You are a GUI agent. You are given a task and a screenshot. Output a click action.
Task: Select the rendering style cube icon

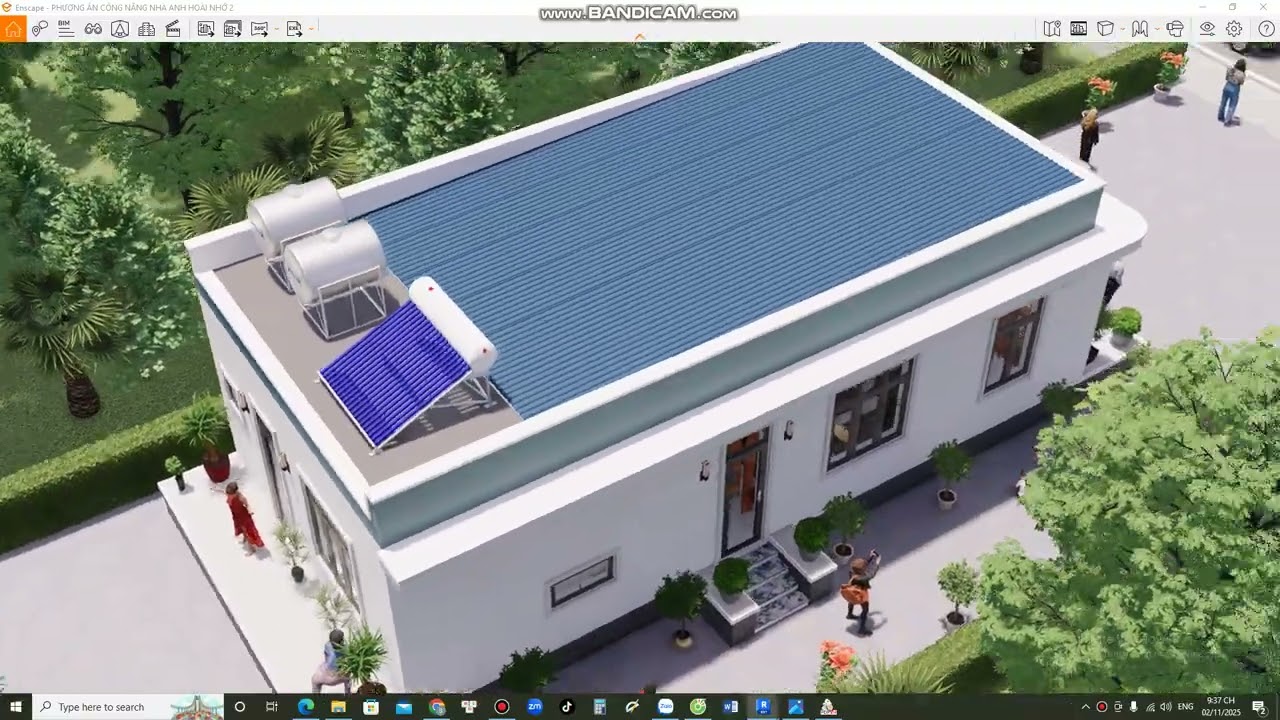pyautogui.click(x=1105, y=29)
